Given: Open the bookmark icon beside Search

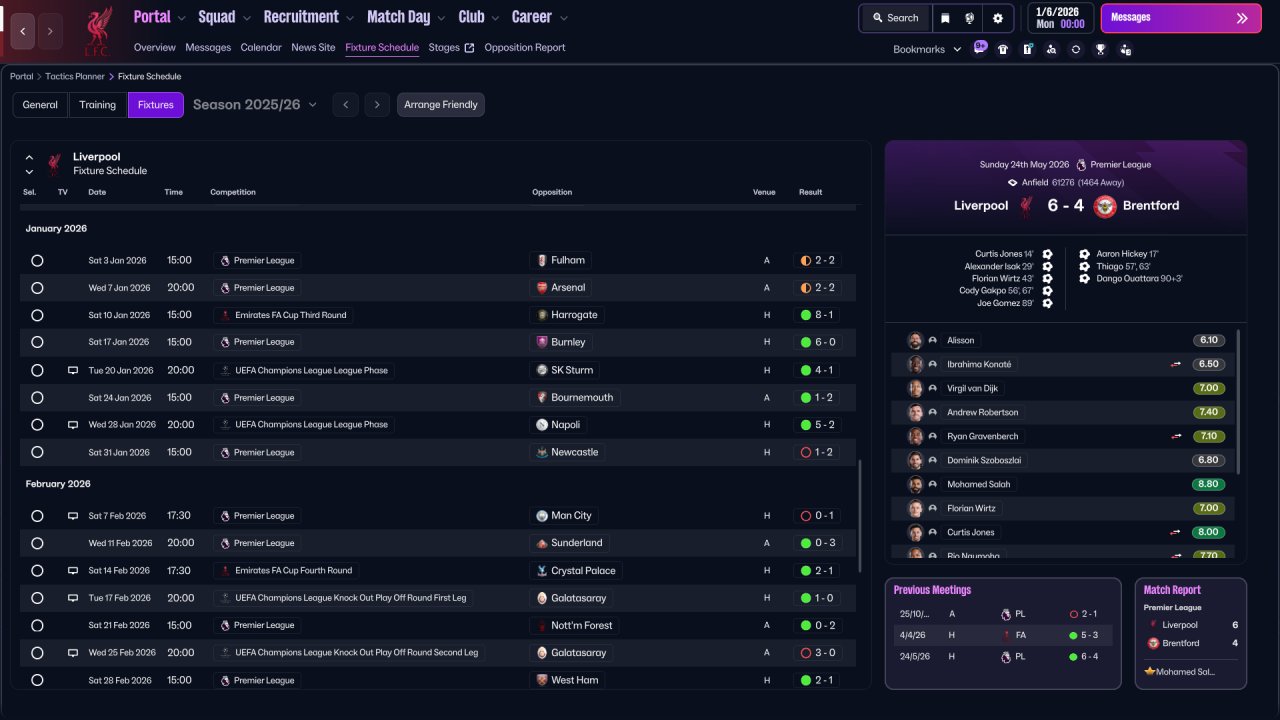Looking at the screenshot, I should (x=946, y=18).
